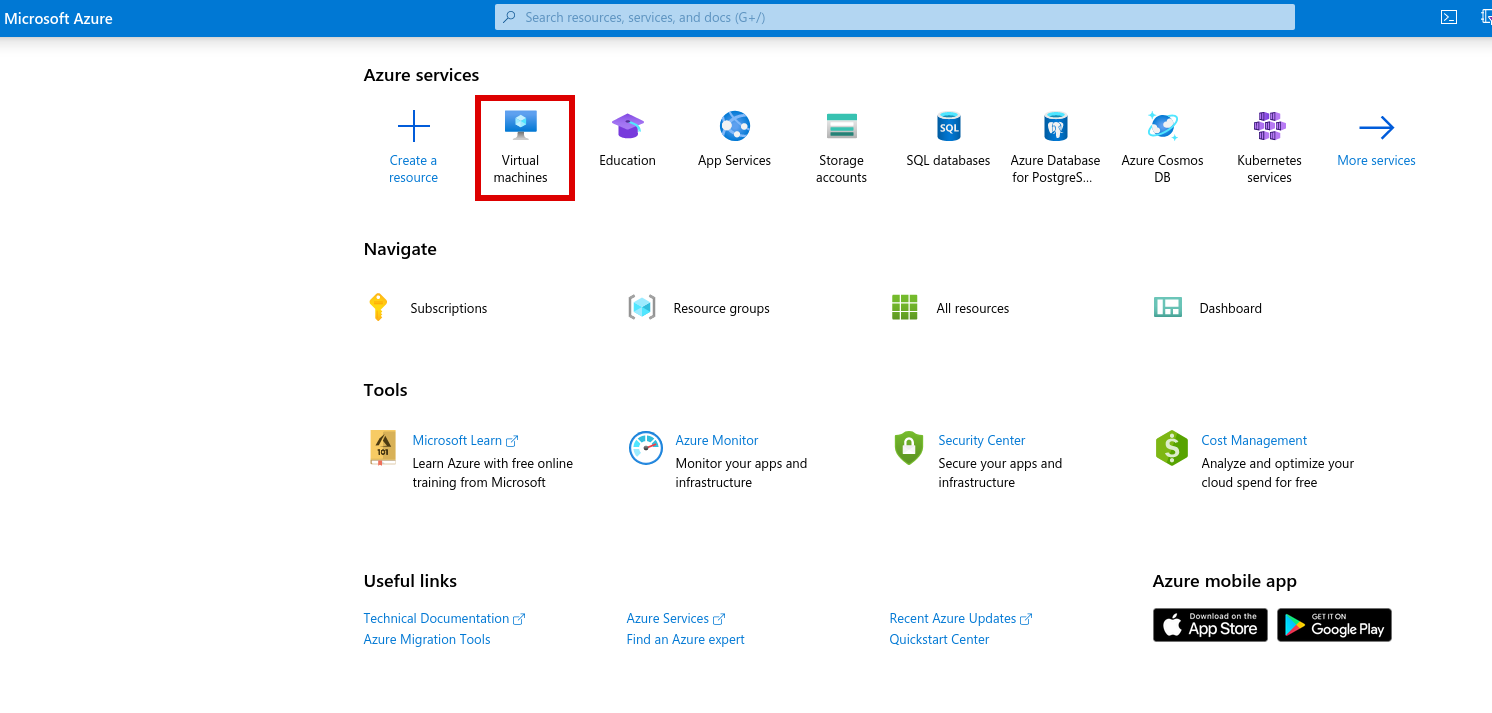Screen dimensions: 1492x713
Task: Click the Create a resource plus icon
Action: [x=413, y=127]
